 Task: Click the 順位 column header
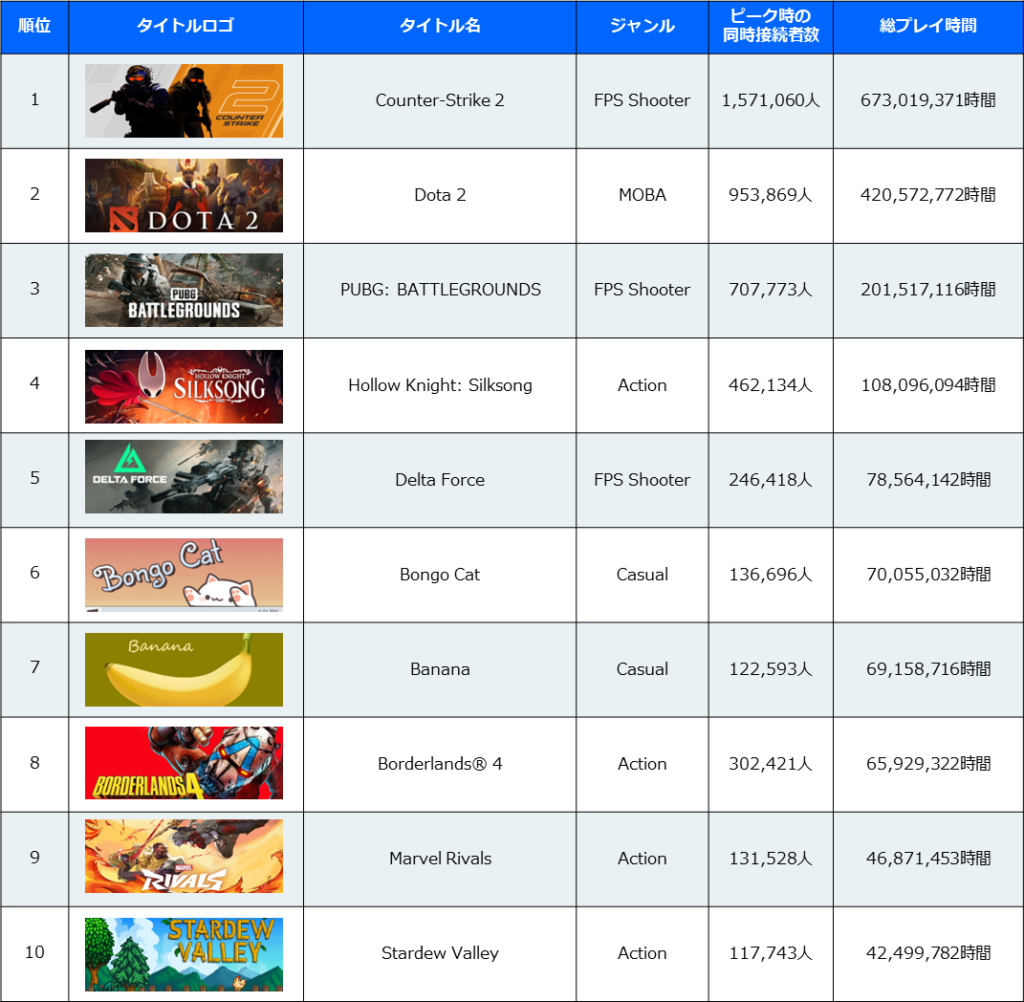pos(35,26)
